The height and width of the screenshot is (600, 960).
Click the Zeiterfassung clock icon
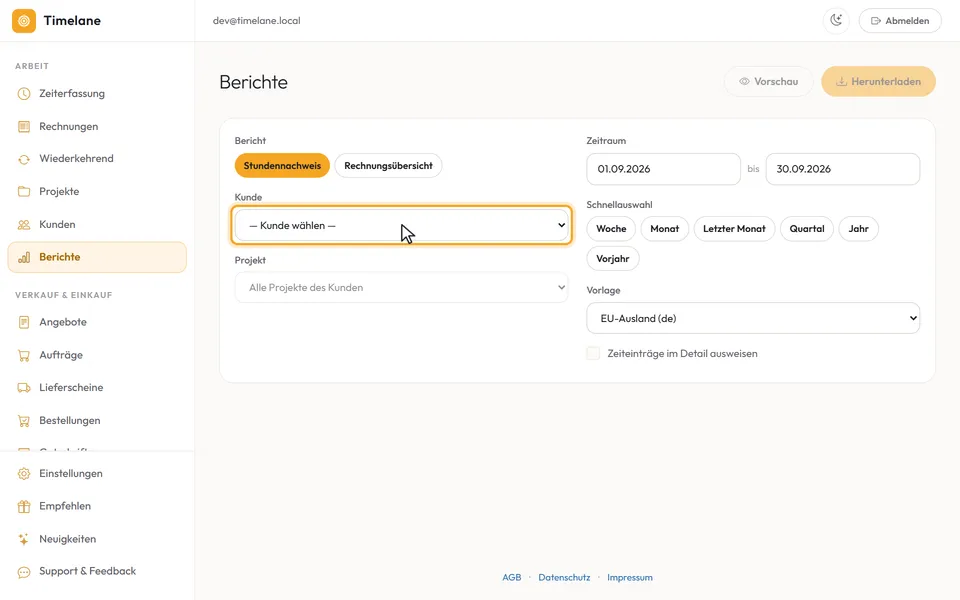pos(24,94)
